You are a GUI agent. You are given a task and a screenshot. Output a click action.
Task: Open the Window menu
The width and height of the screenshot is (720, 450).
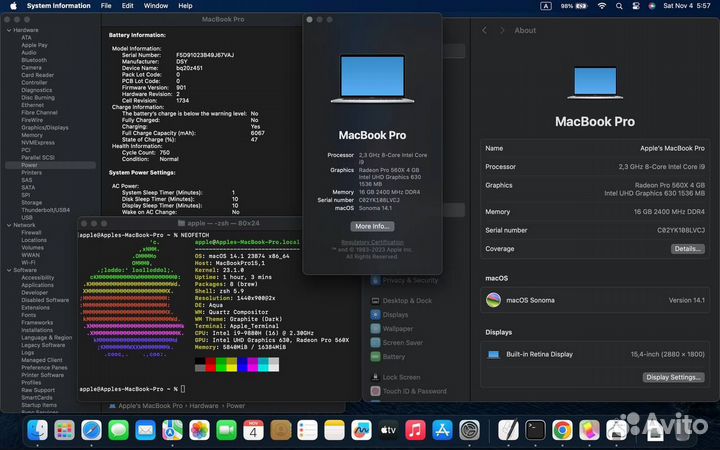pyautogui.click(x=156, y=6)
